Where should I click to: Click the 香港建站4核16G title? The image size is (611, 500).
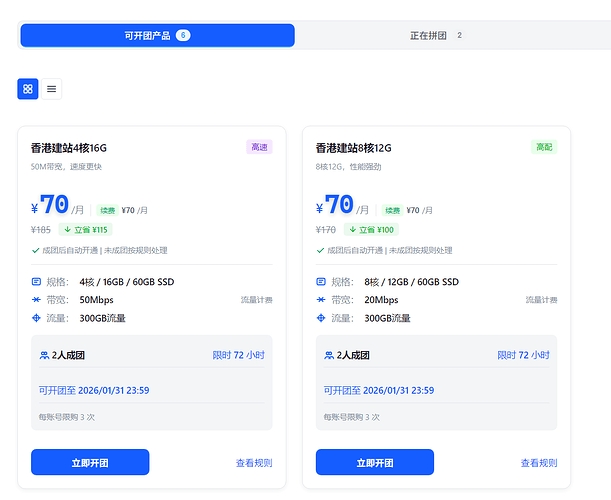coord(69,148)
